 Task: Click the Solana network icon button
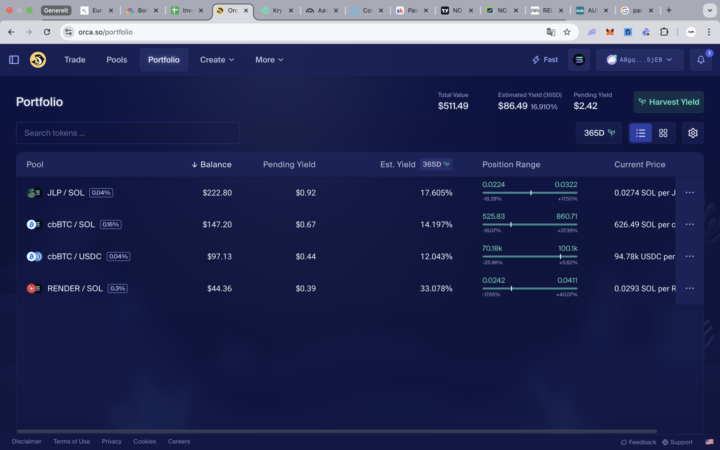pos(579,60)
